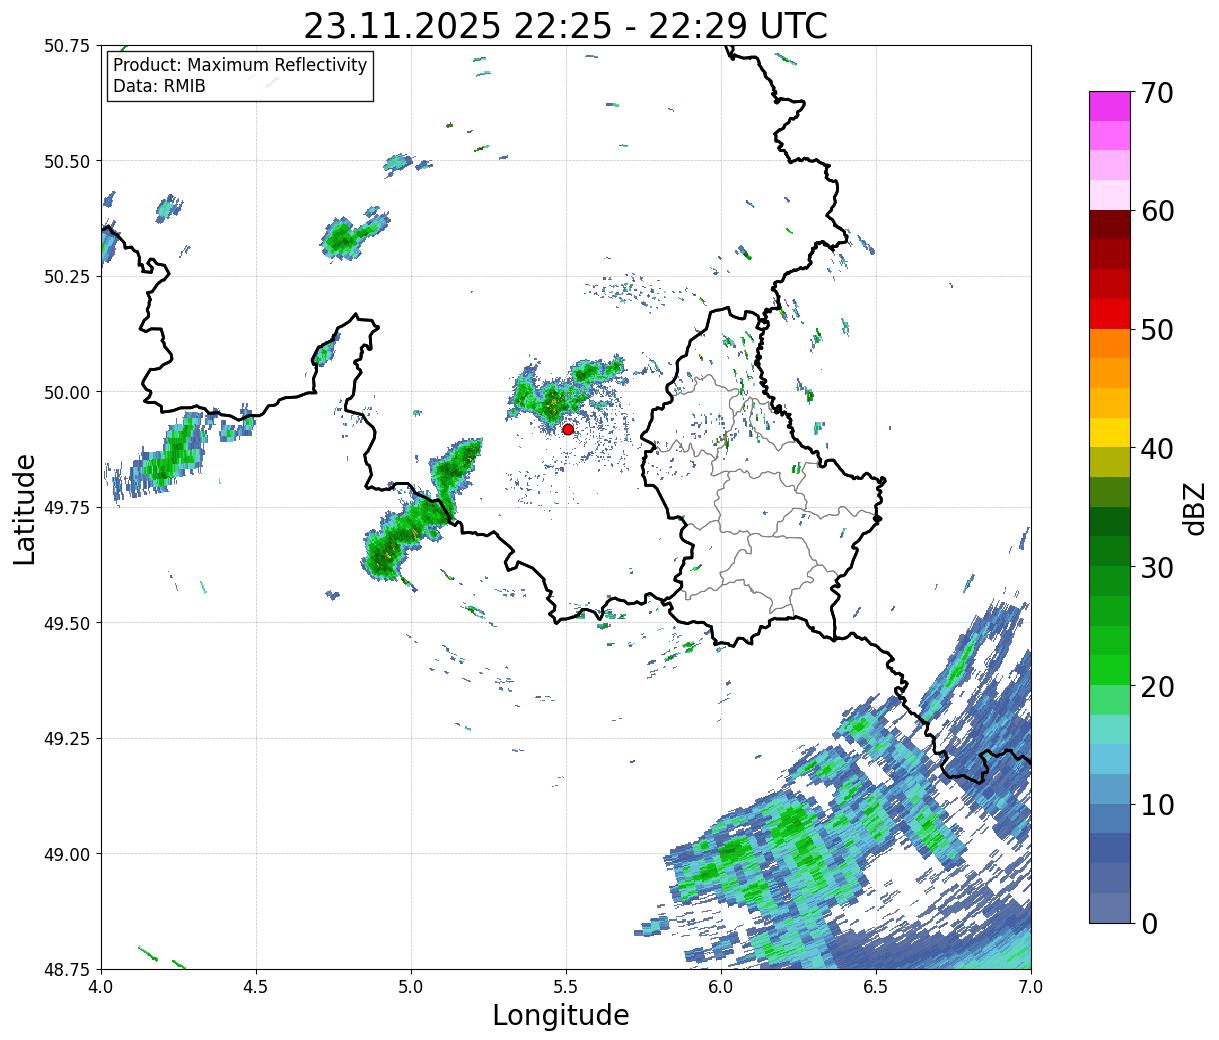Click the 'Latitude' axis label
This screenshot has height=1040, width=1219.
click(25, 509)
